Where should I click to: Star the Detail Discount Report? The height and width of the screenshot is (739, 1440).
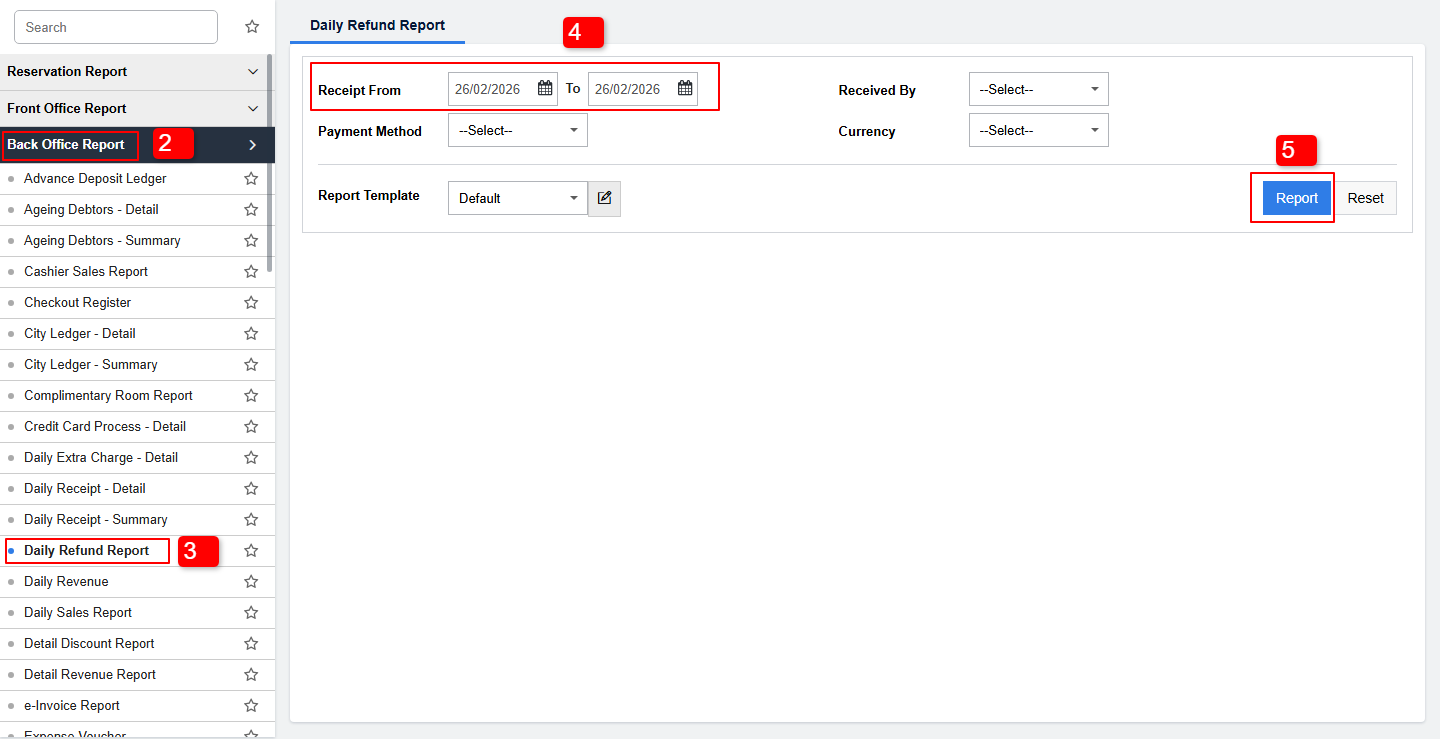(x=251, y=644)
